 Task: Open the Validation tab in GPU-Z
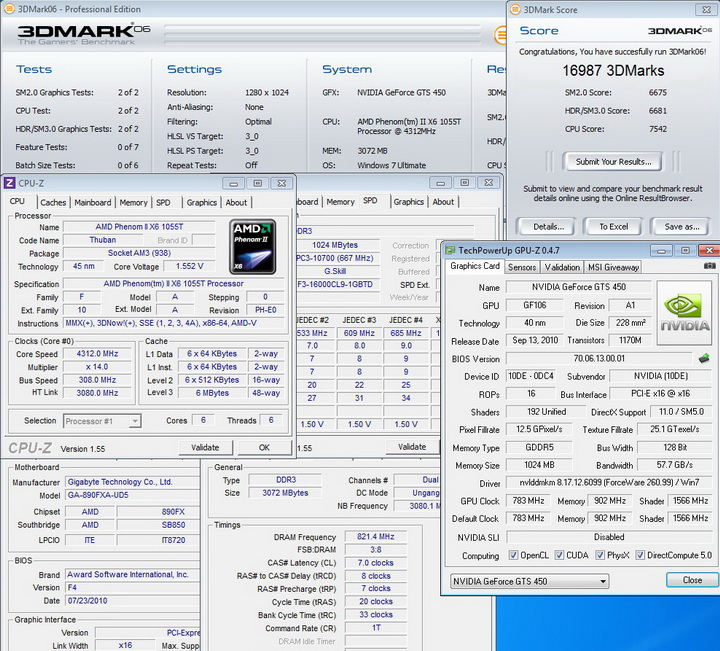coord(562,267)
